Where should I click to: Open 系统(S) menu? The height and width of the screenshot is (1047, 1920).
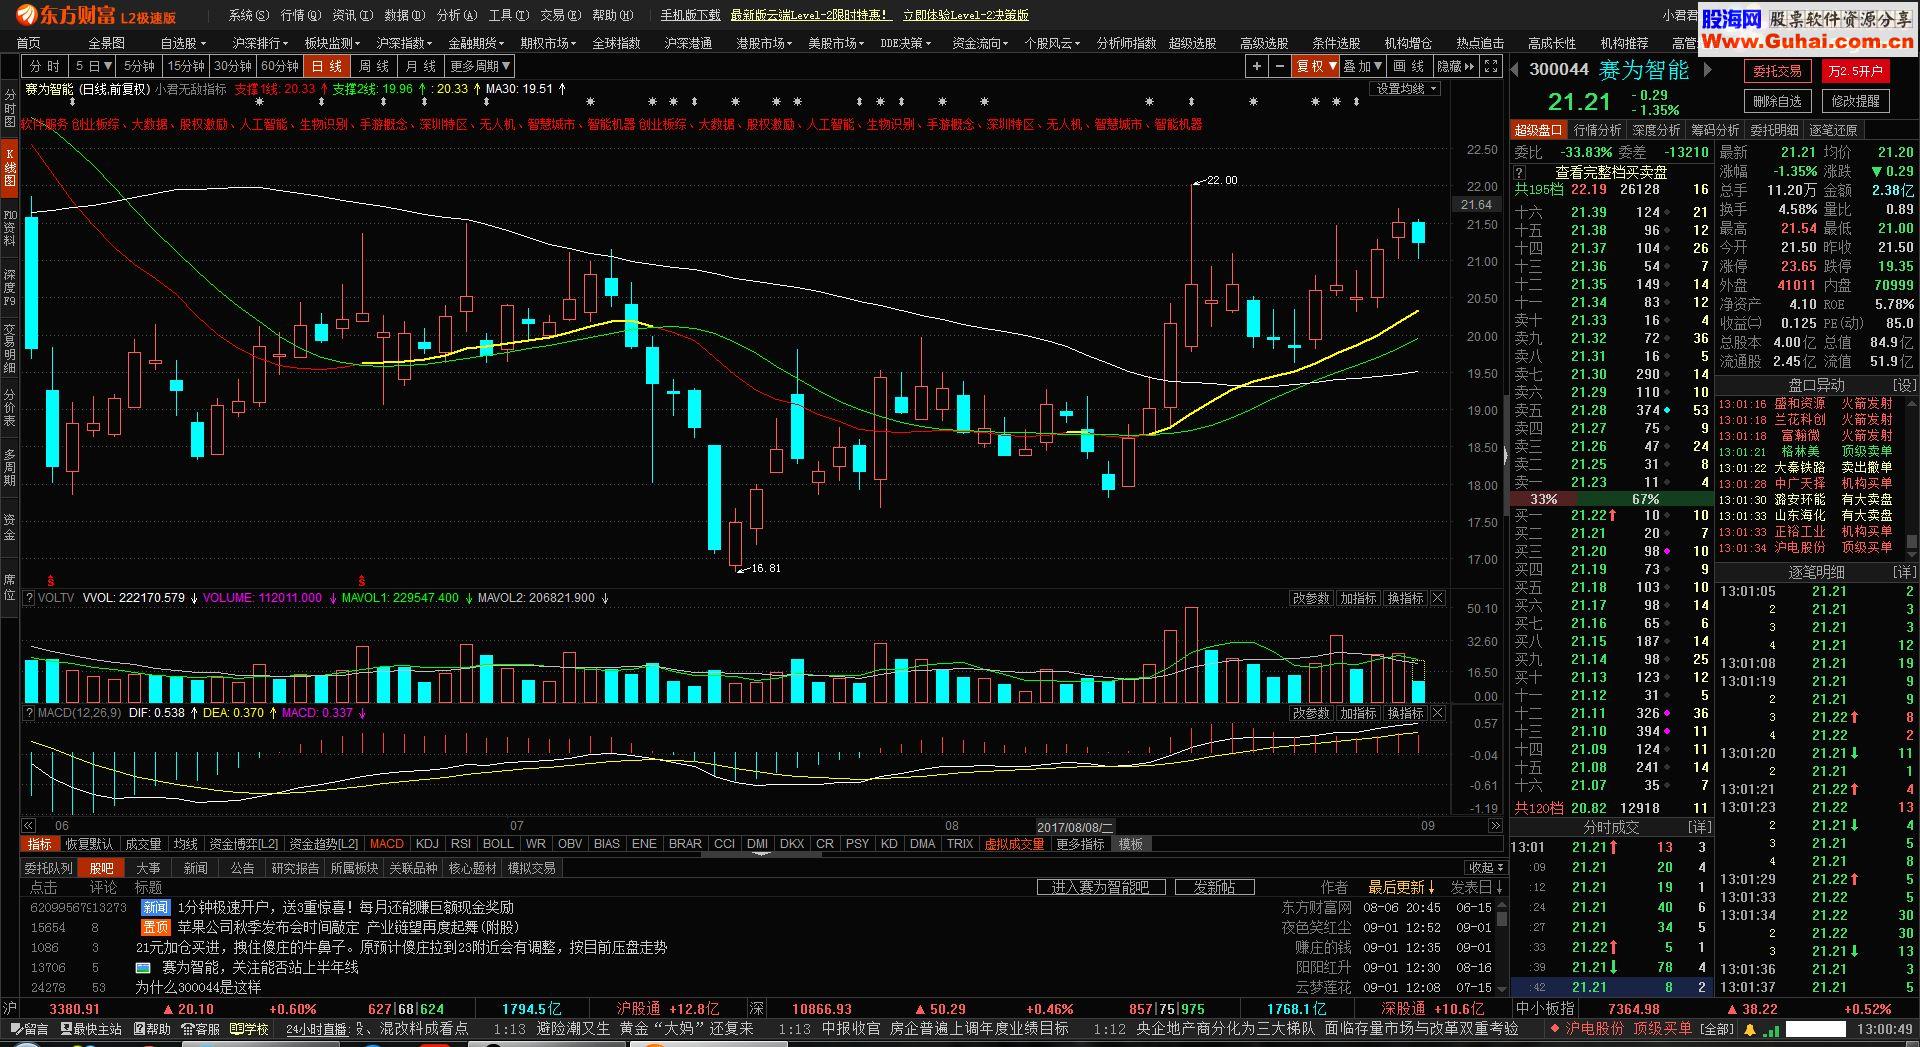[x=249, y=15]
